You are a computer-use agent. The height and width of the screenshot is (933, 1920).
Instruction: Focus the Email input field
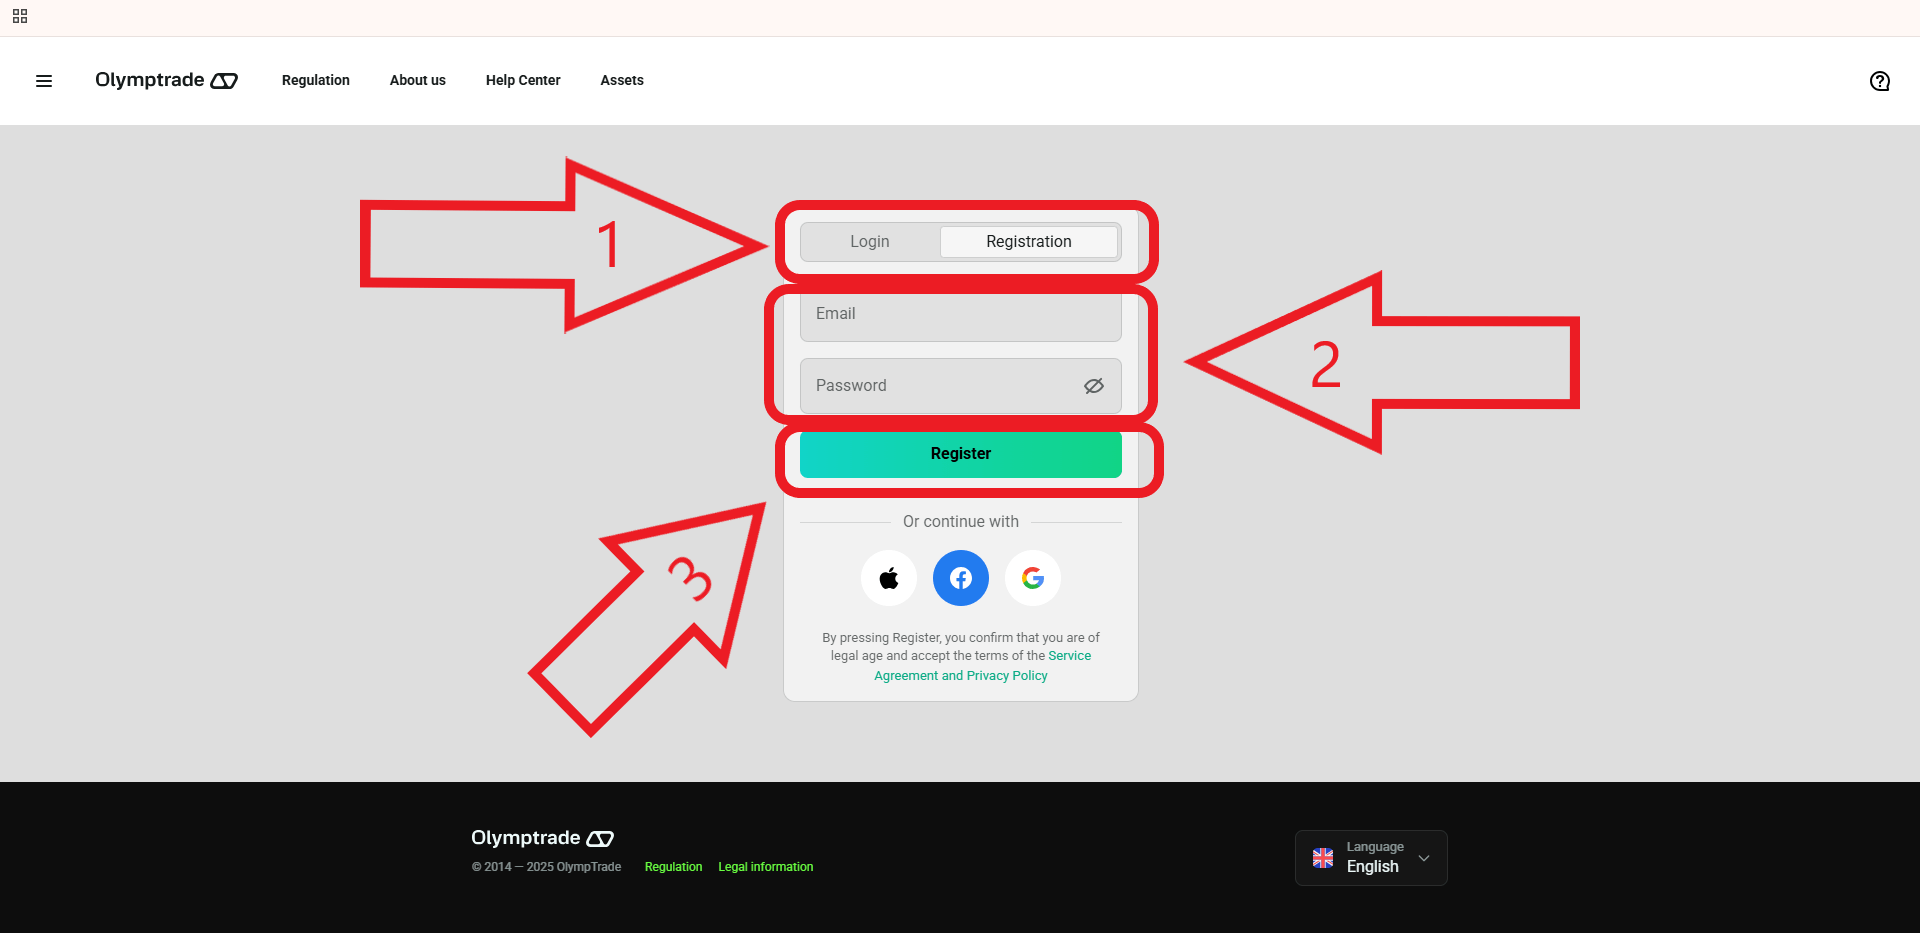tap(961, 316)
